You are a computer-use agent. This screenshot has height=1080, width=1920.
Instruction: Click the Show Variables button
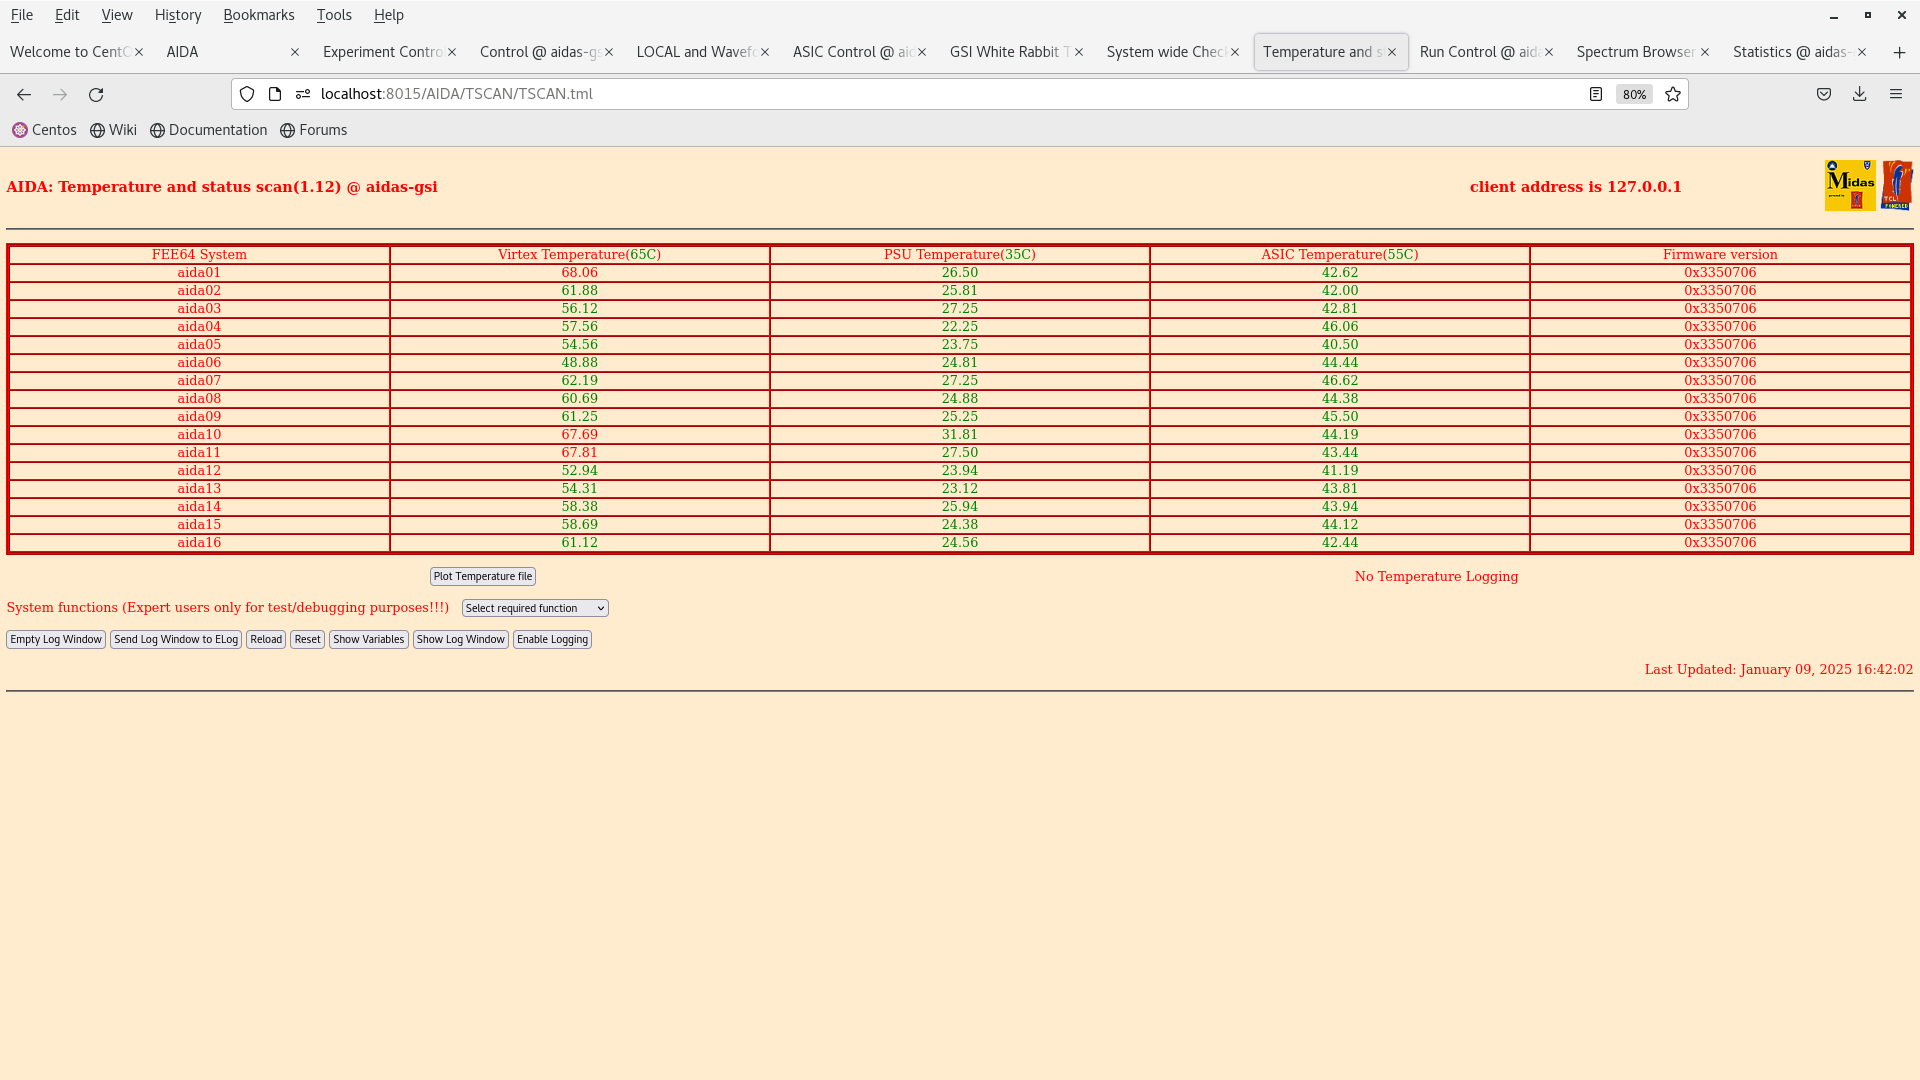click(x=368, y=638)
